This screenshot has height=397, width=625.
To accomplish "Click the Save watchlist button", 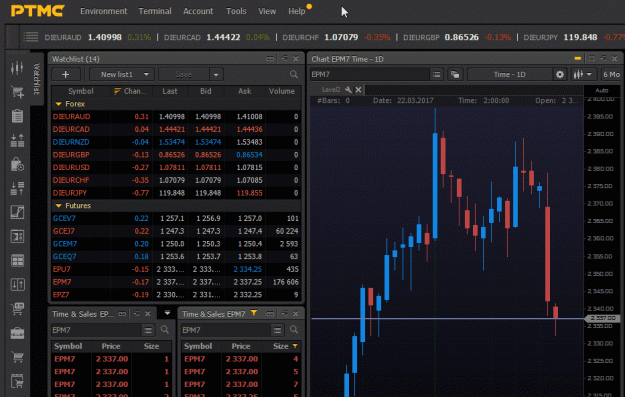I will [x=184, y=75].
